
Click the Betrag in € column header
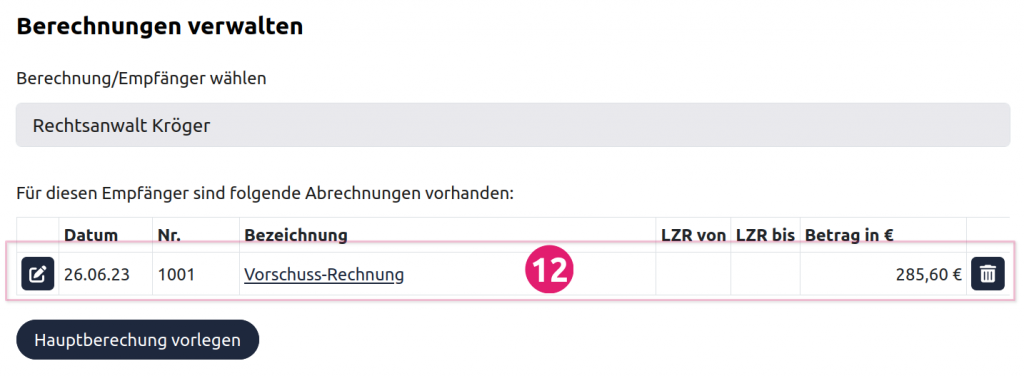849,236
